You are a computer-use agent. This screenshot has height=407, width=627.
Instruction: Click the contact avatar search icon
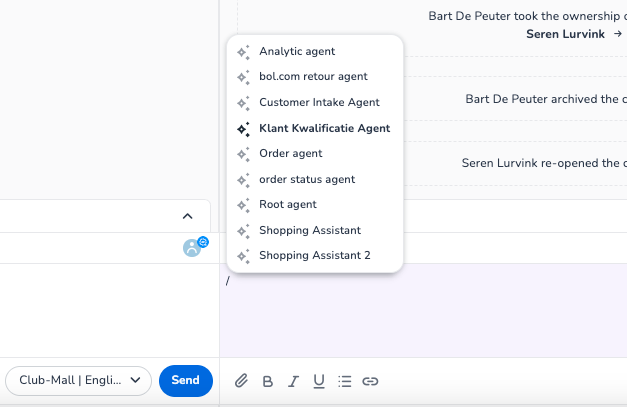194,247
